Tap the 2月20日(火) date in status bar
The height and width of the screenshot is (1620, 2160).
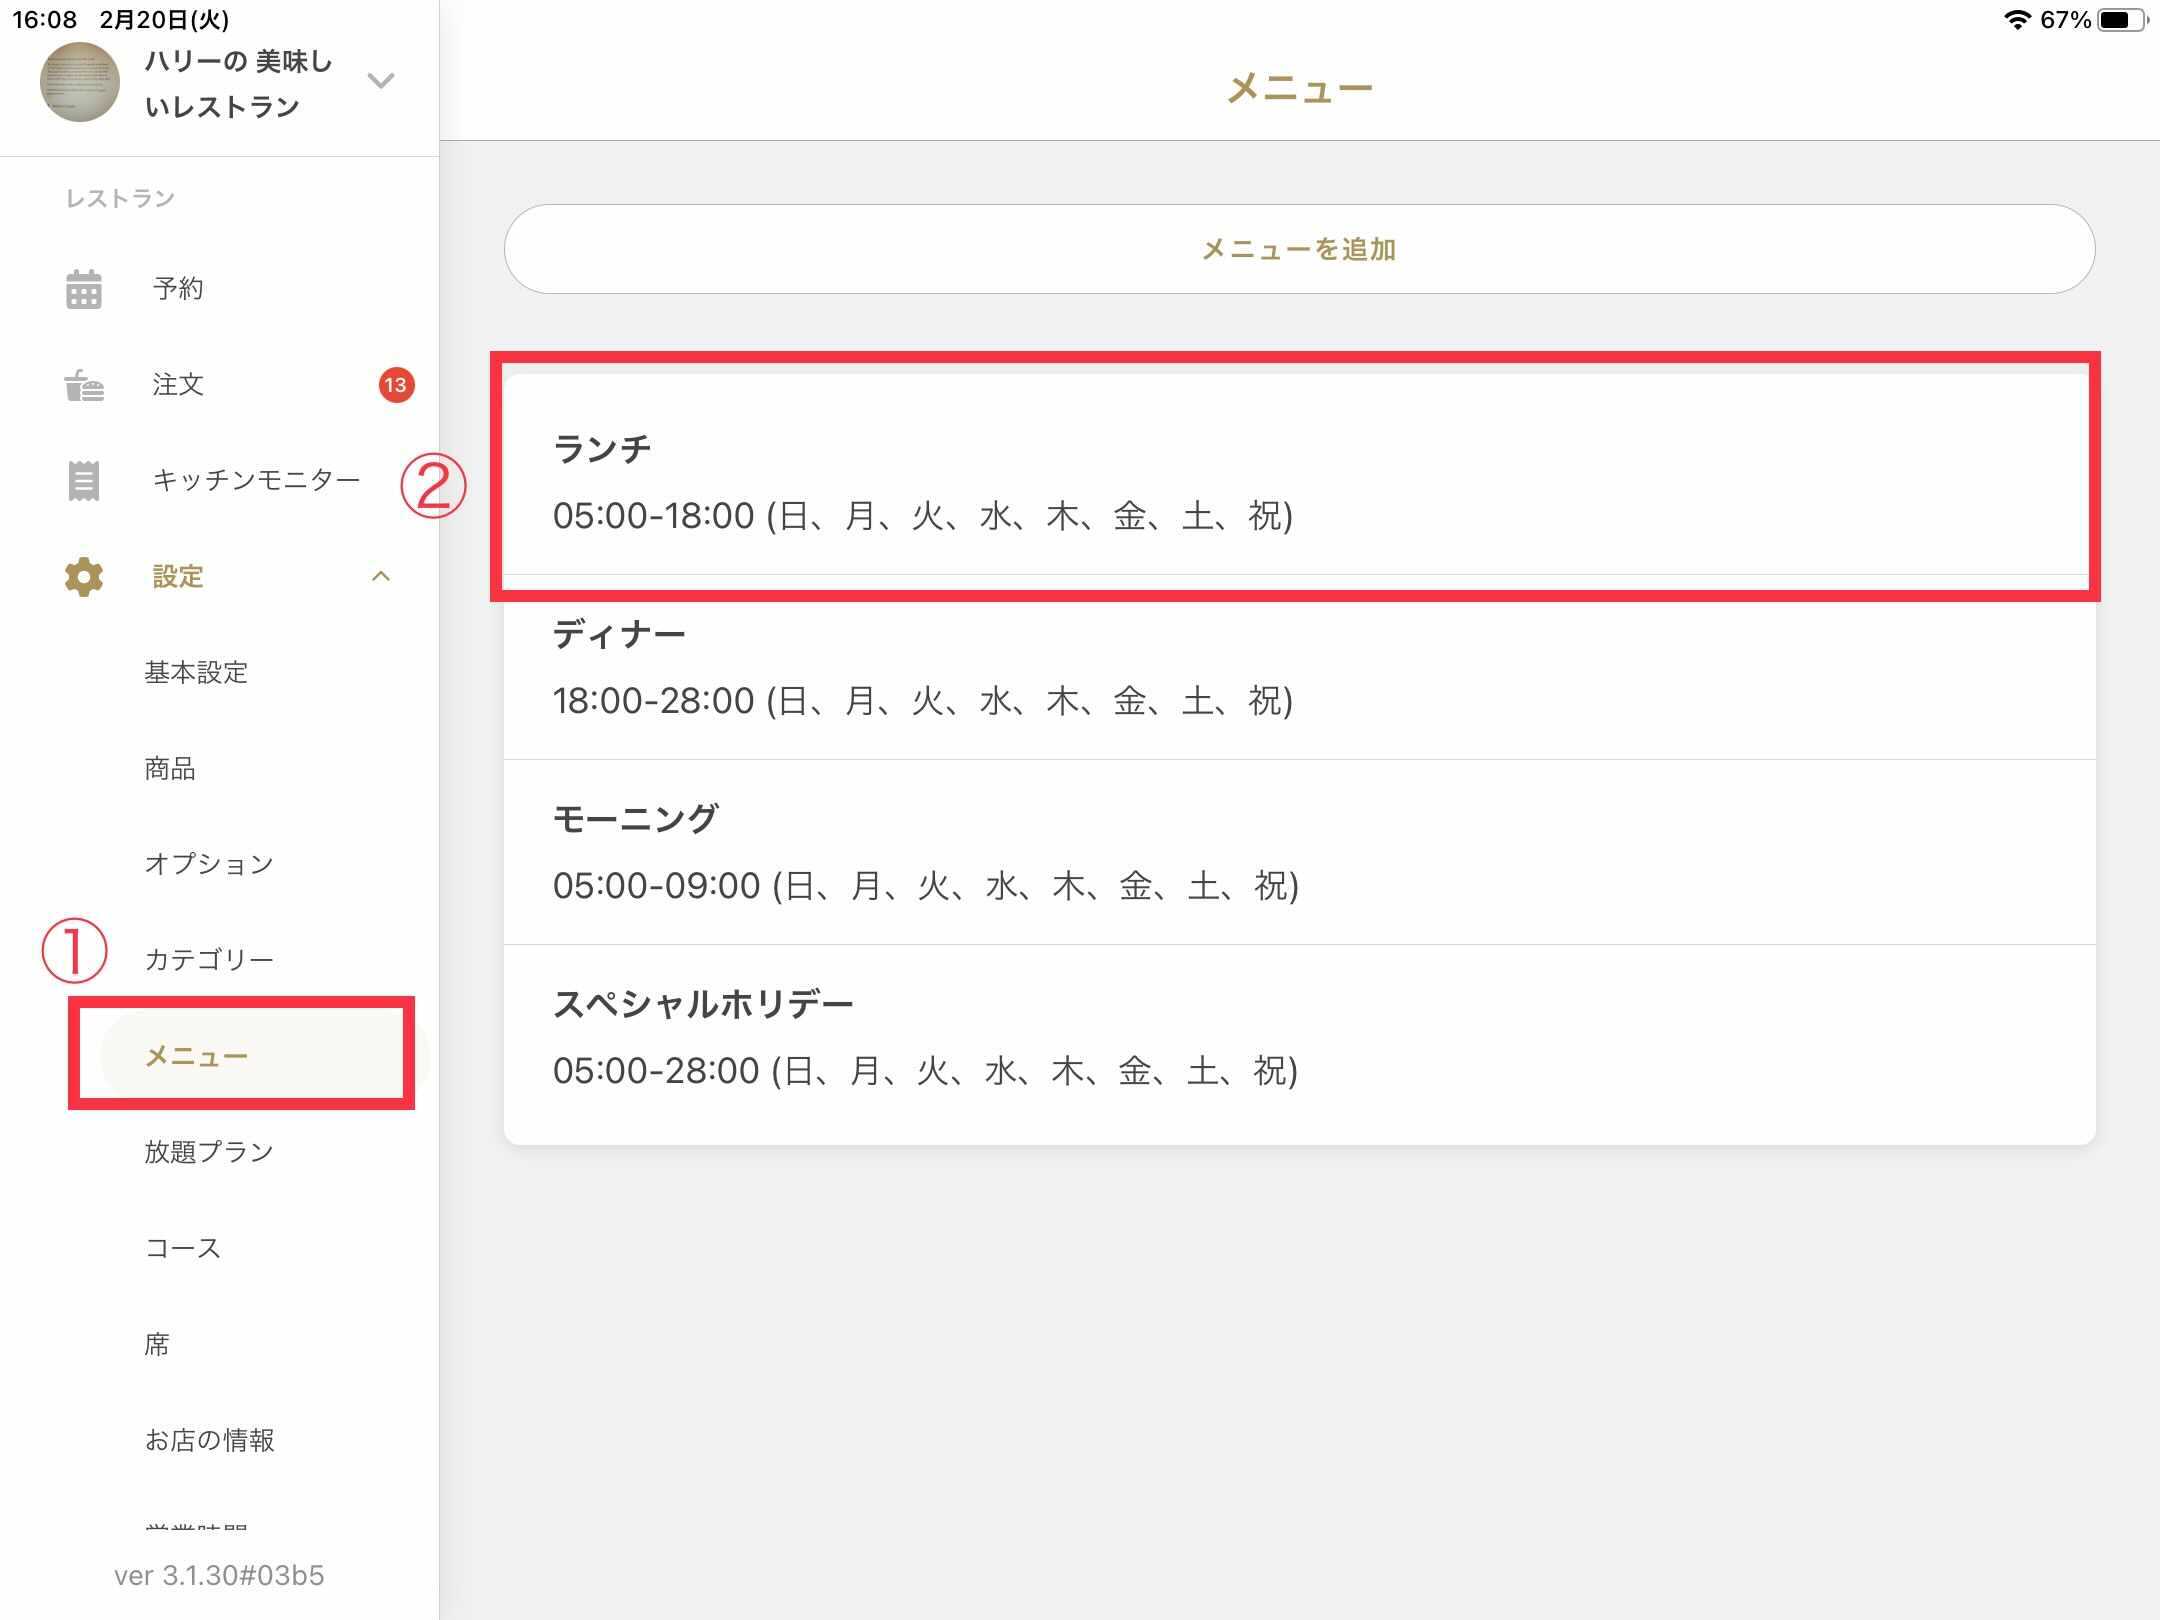(x=164, y=19)
